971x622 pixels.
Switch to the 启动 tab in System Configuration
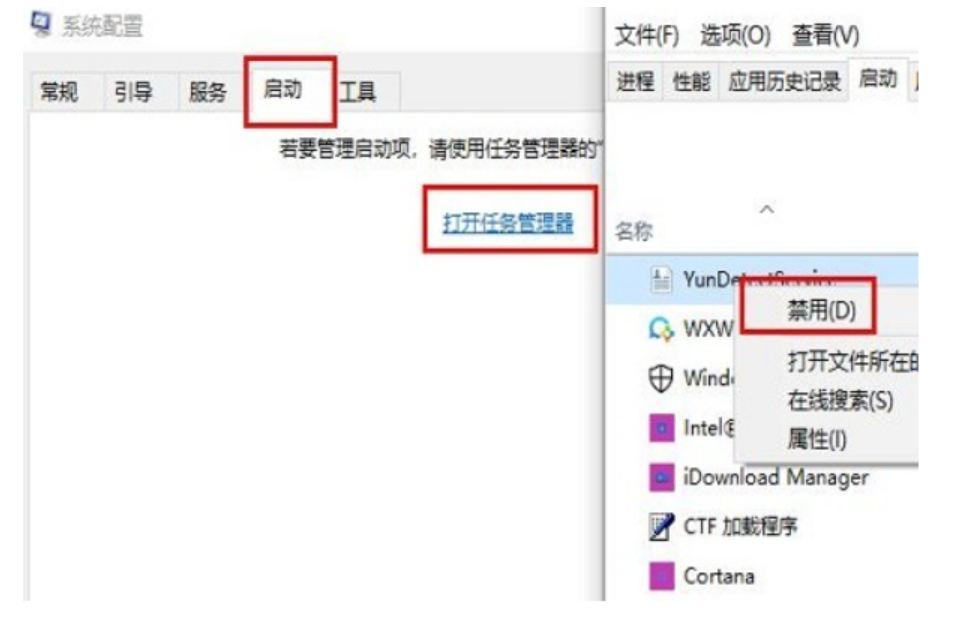coord(283,90)
